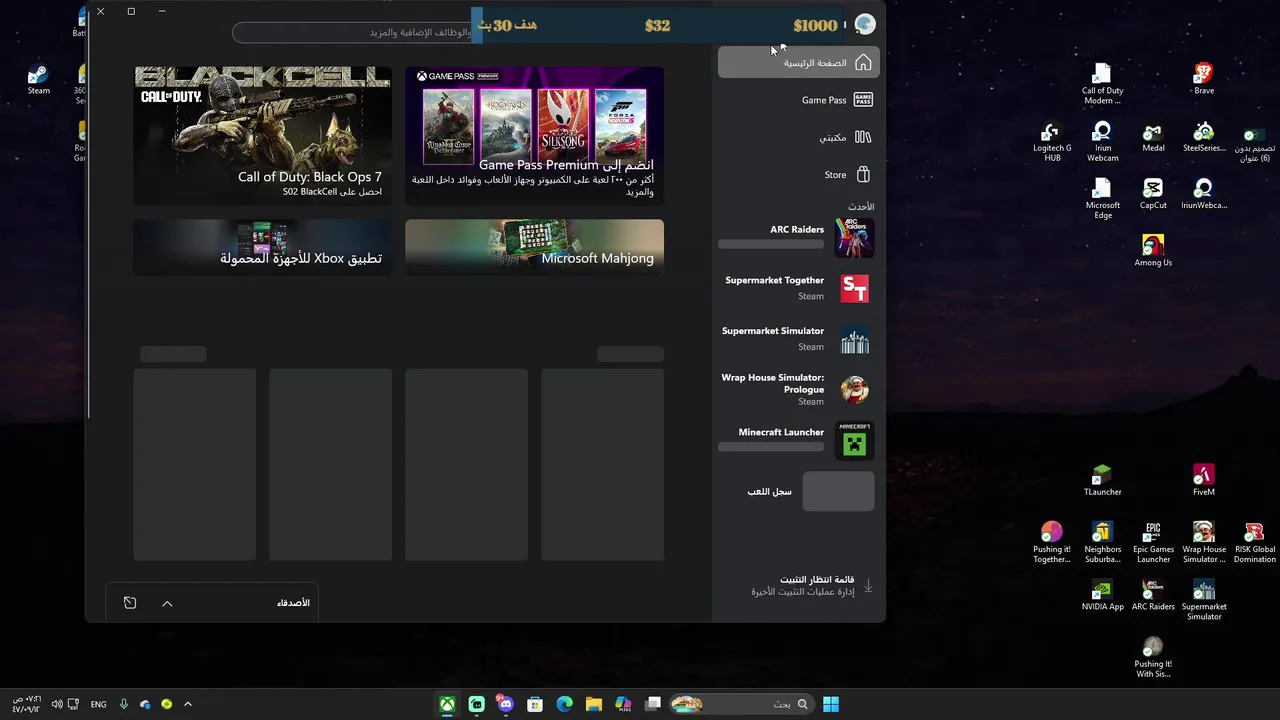The width and height of the screenshot is (1280, 720).
Task: Select the FiveM desktop icon
Action: [1204, 480]
